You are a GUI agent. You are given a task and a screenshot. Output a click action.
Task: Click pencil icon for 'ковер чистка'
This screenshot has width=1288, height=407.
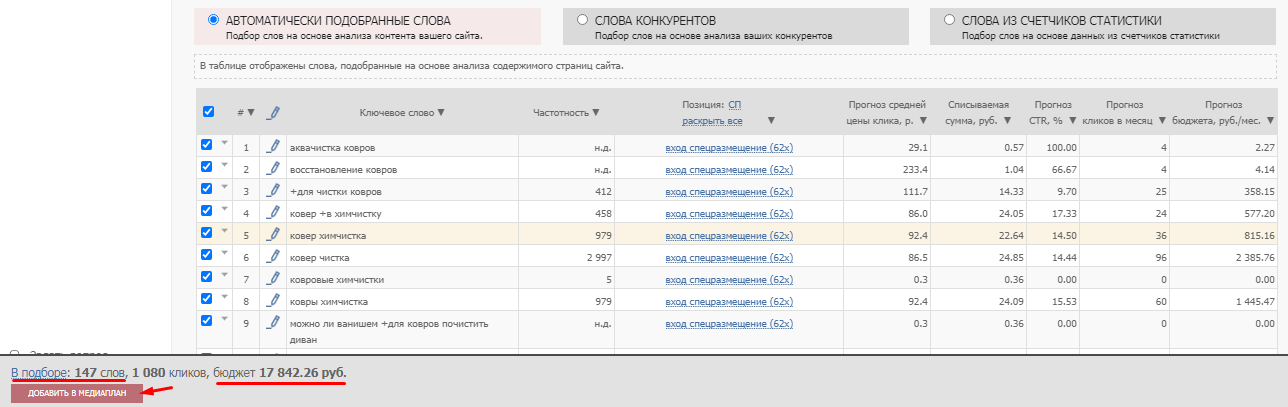click(x=273, y=257)
